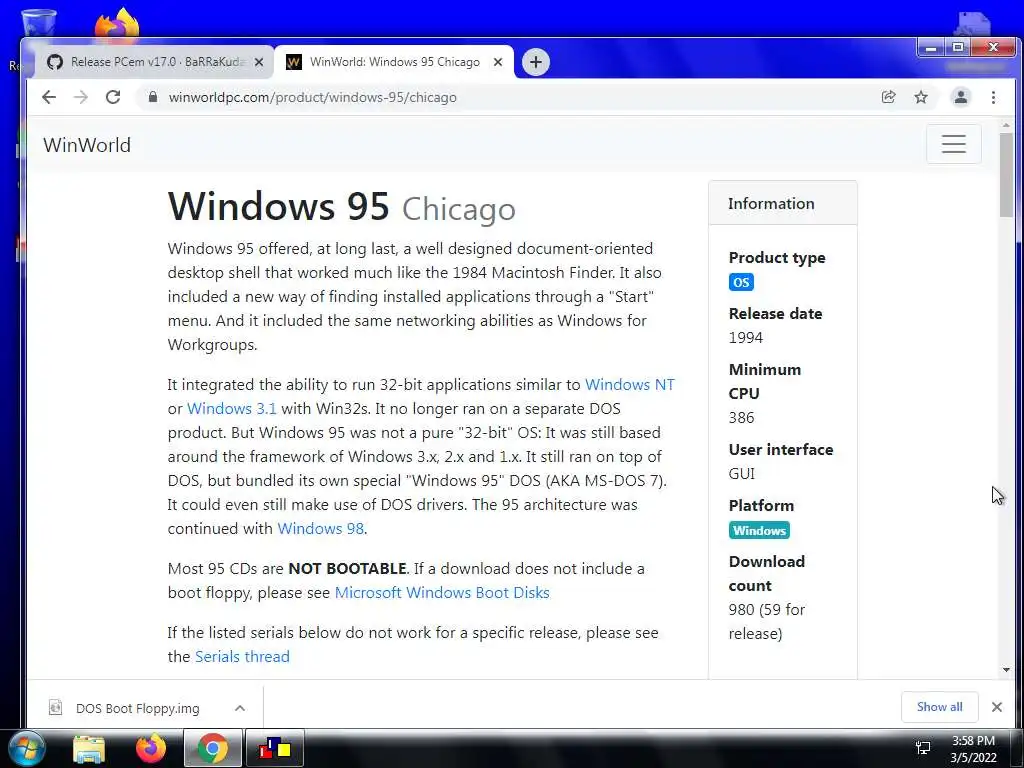Click Show all downloads
The height and width of the screenshot is (768, 1024).
[x=939, y=707]
